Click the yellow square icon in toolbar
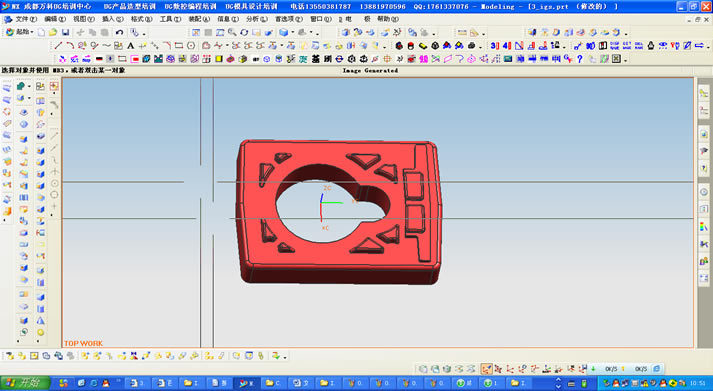Screen dimensions: 713x391 tap(219, 59)
